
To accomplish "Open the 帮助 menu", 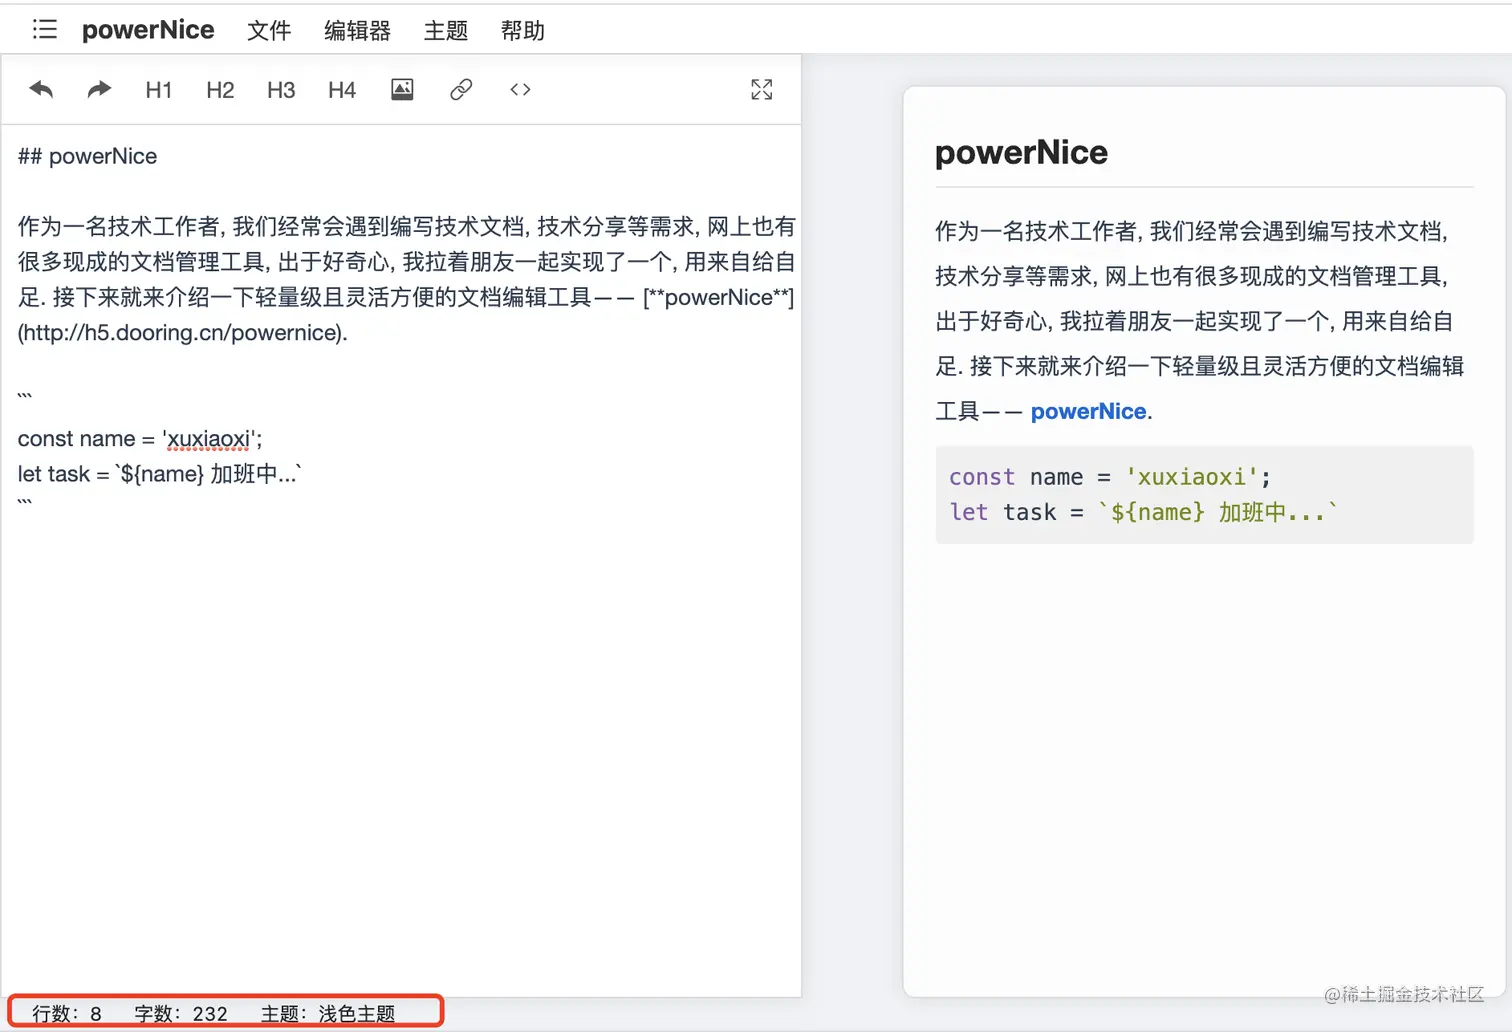I will 523,31.
